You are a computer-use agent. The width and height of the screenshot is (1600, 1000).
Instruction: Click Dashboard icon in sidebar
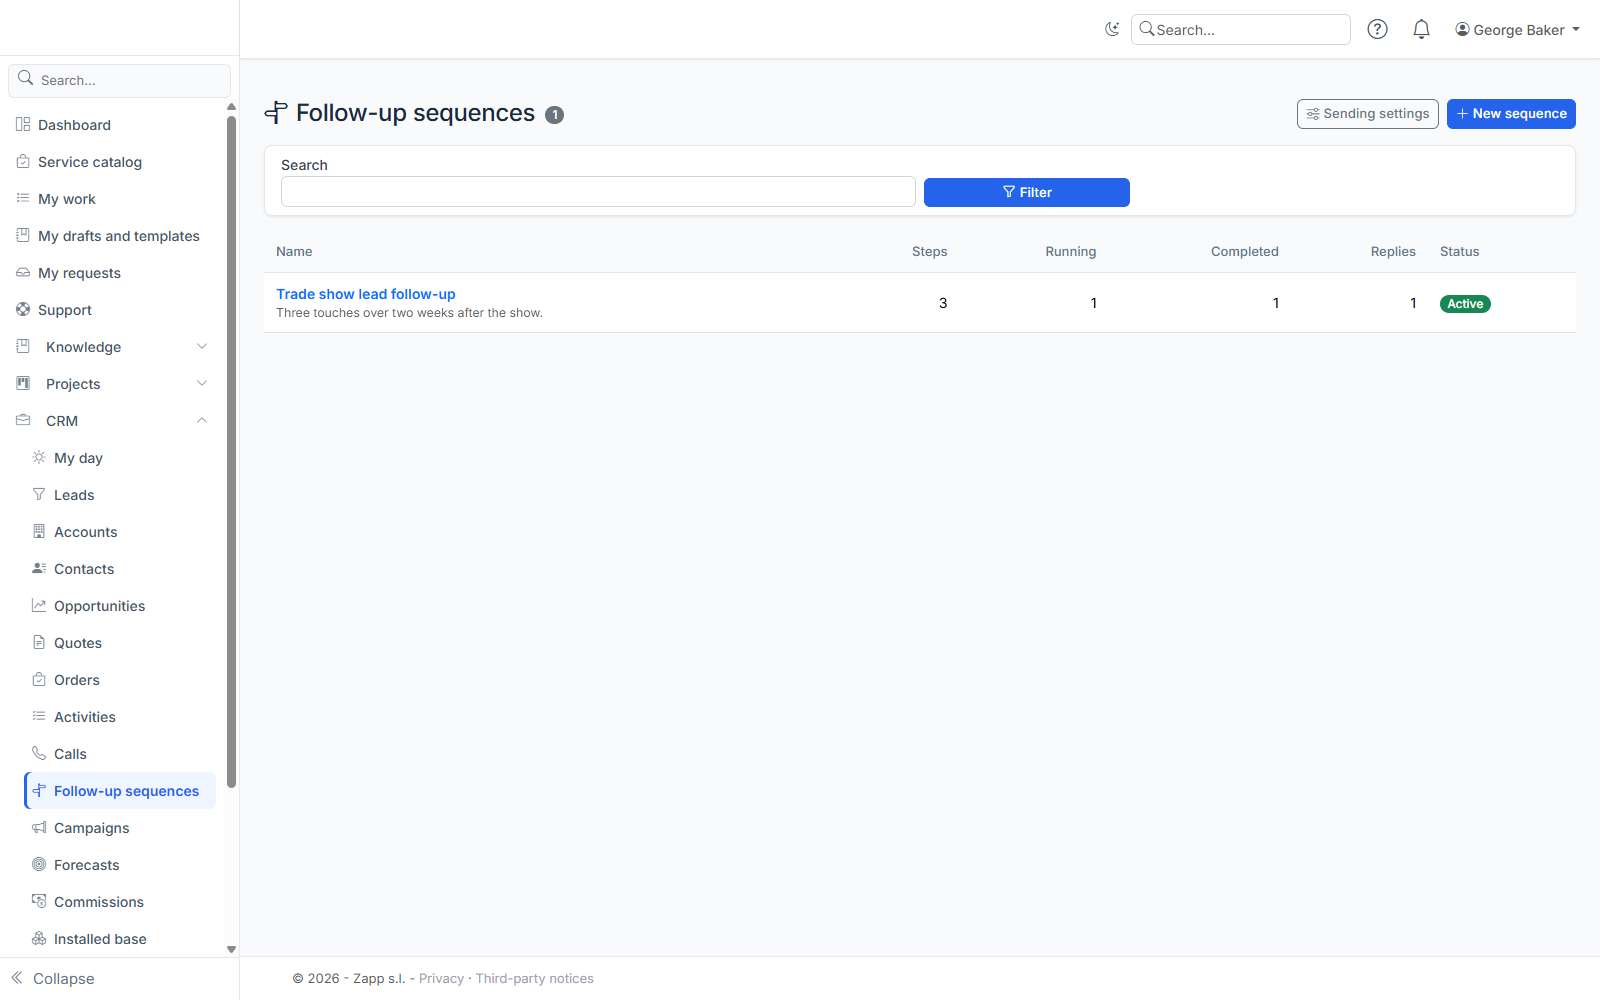click(x=23, y=124)
